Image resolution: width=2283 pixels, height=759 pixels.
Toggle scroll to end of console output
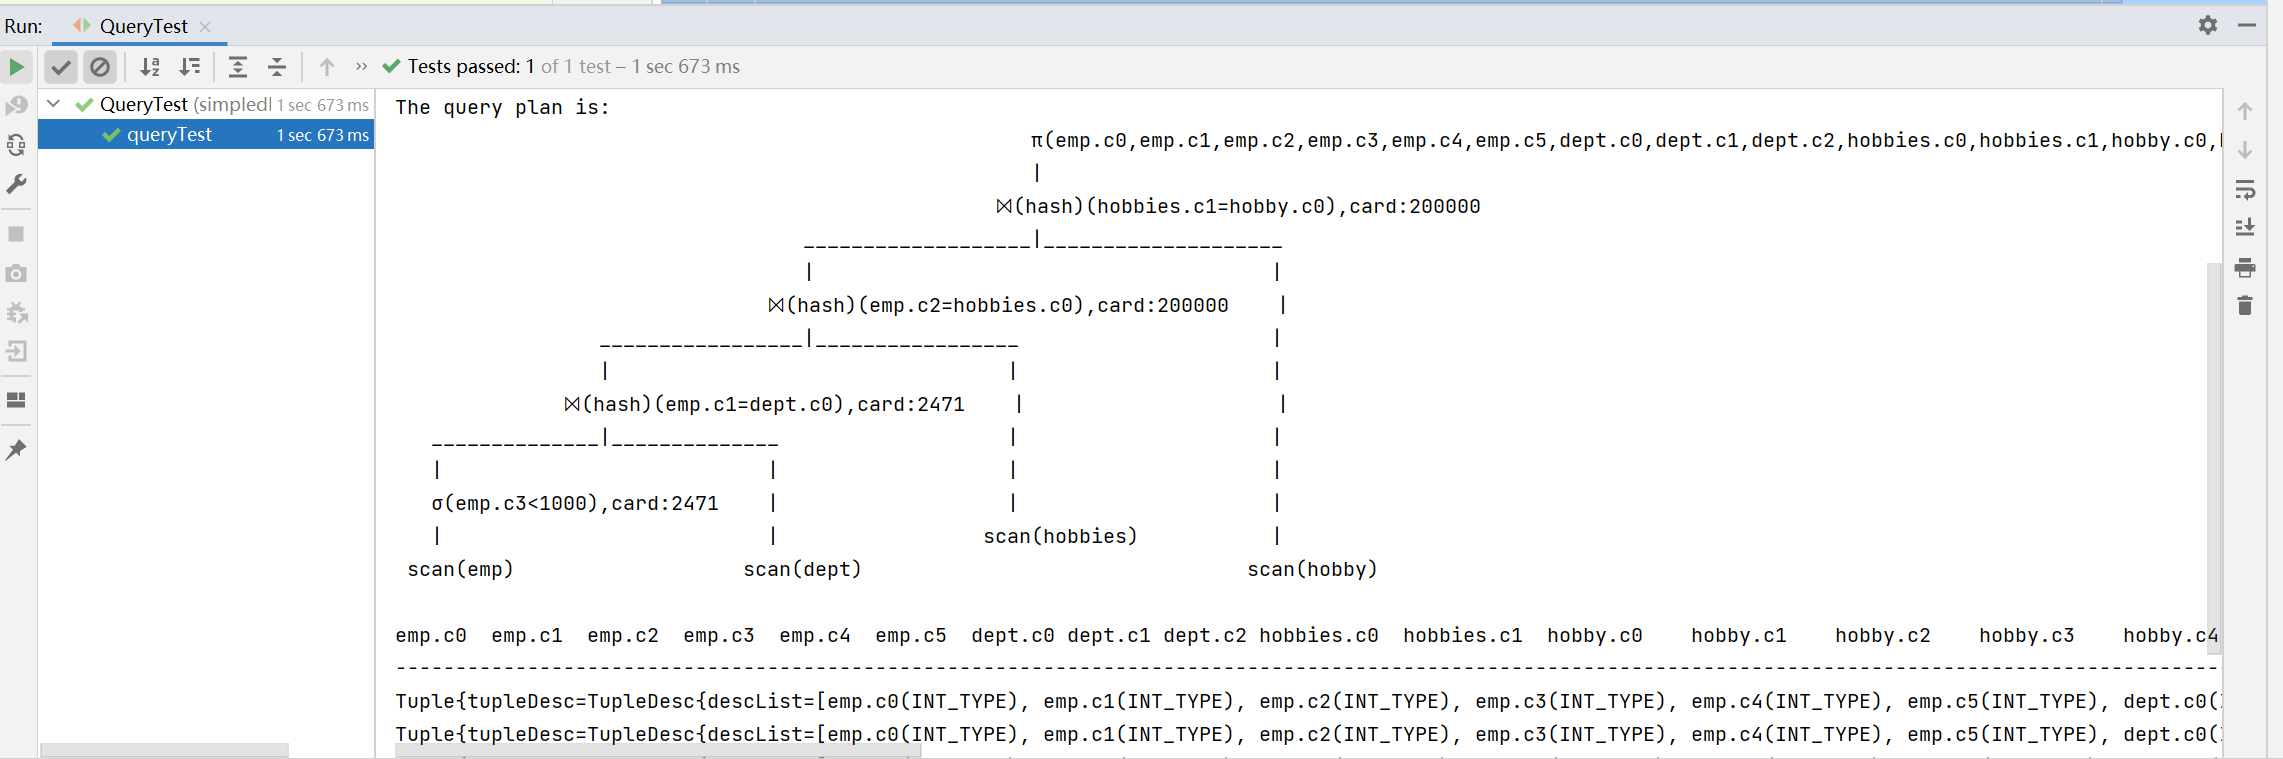[x=2245, y=228]
